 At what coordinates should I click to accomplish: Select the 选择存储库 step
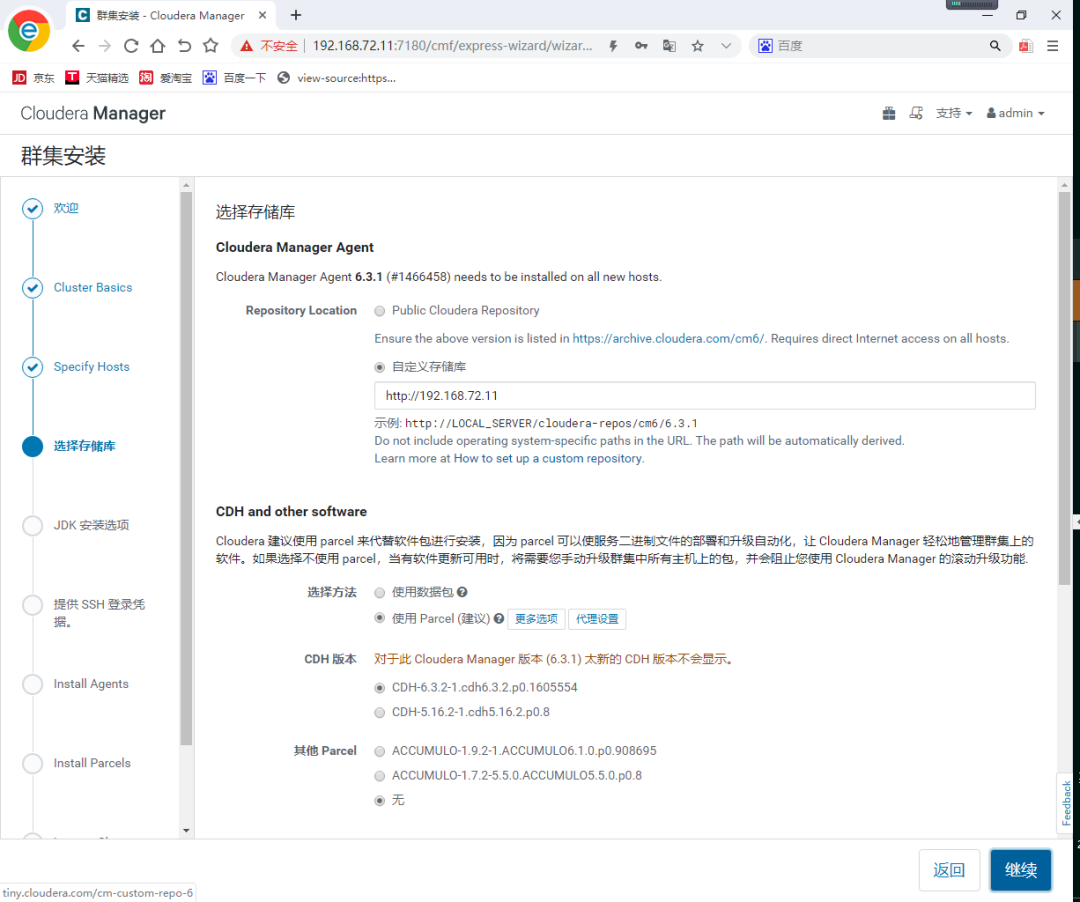[x=84, y=446]
